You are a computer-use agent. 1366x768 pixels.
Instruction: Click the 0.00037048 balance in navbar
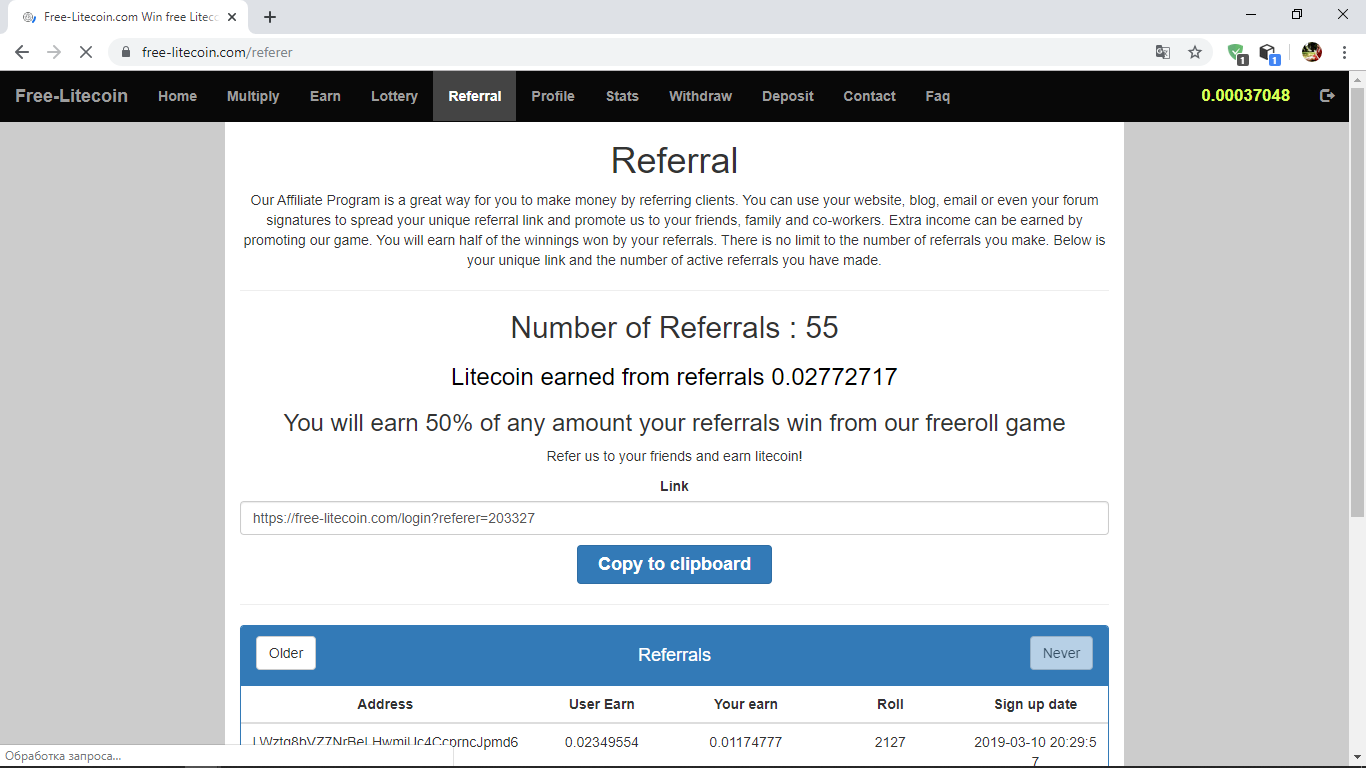(x=1246, y=96)
